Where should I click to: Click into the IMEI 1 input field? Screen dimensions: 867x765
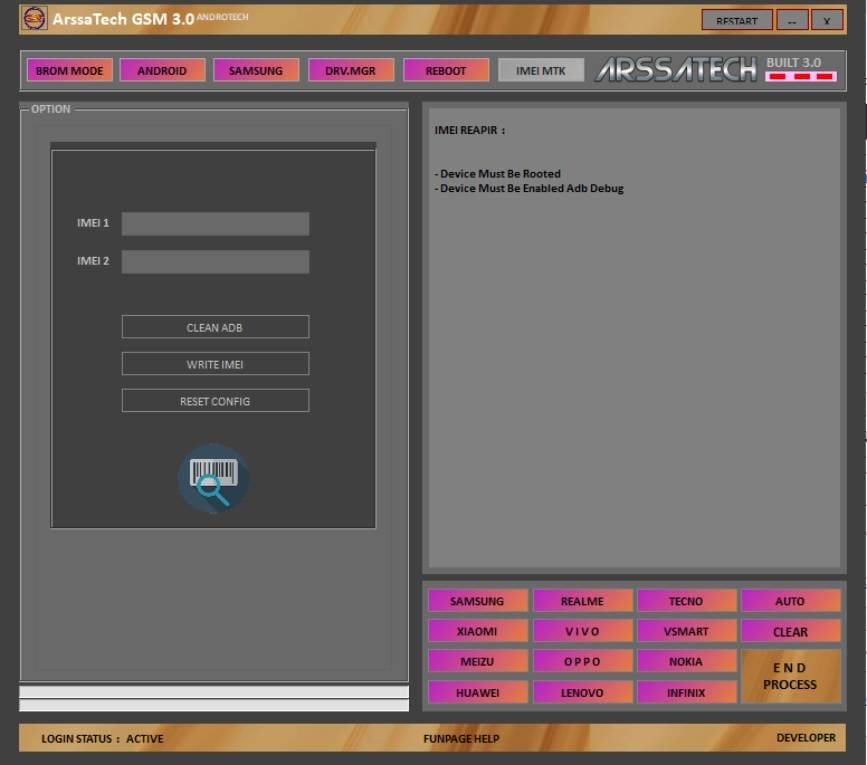(x=215, y=223)
